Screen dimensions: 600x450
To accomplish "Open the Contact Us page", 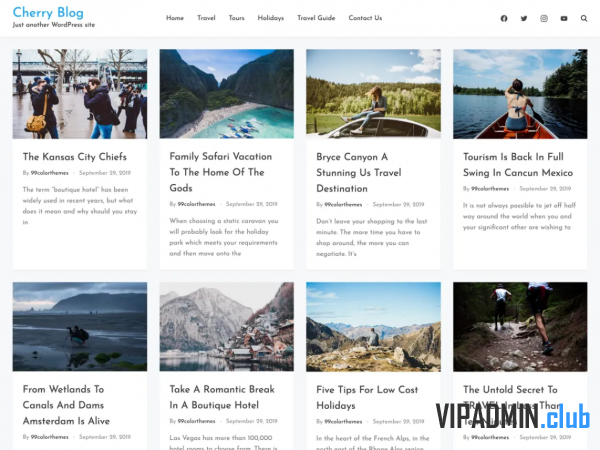I will coord(365,18).
